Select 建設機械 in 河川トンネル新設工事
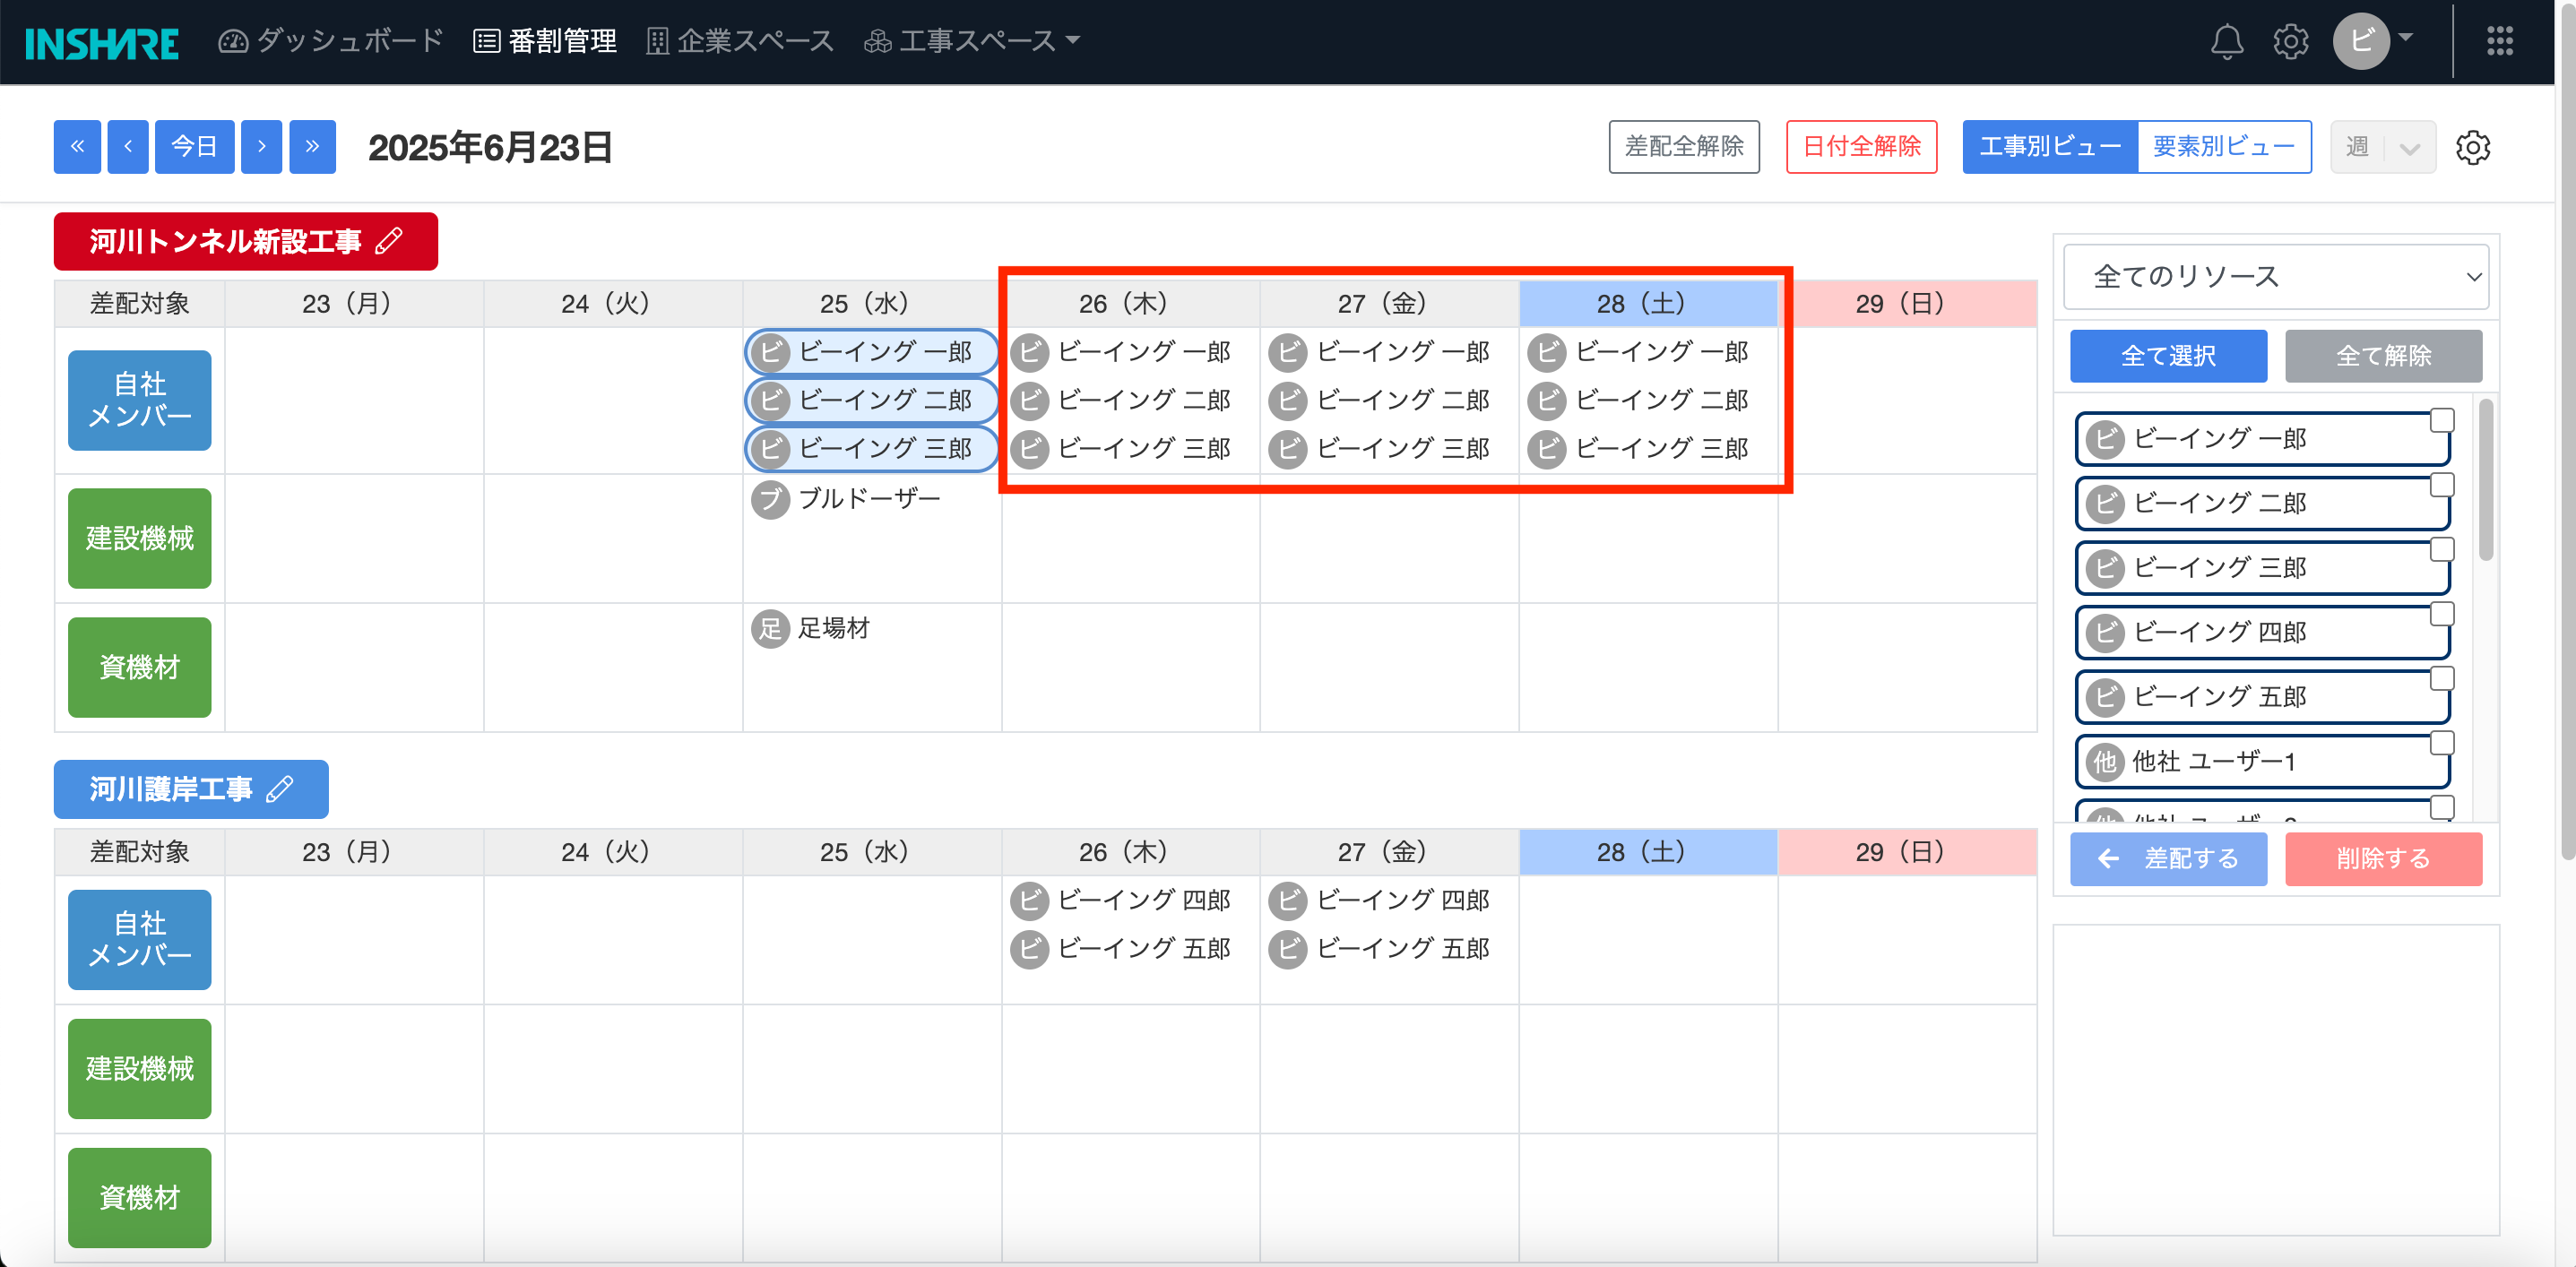 click(x=139, y=538)
